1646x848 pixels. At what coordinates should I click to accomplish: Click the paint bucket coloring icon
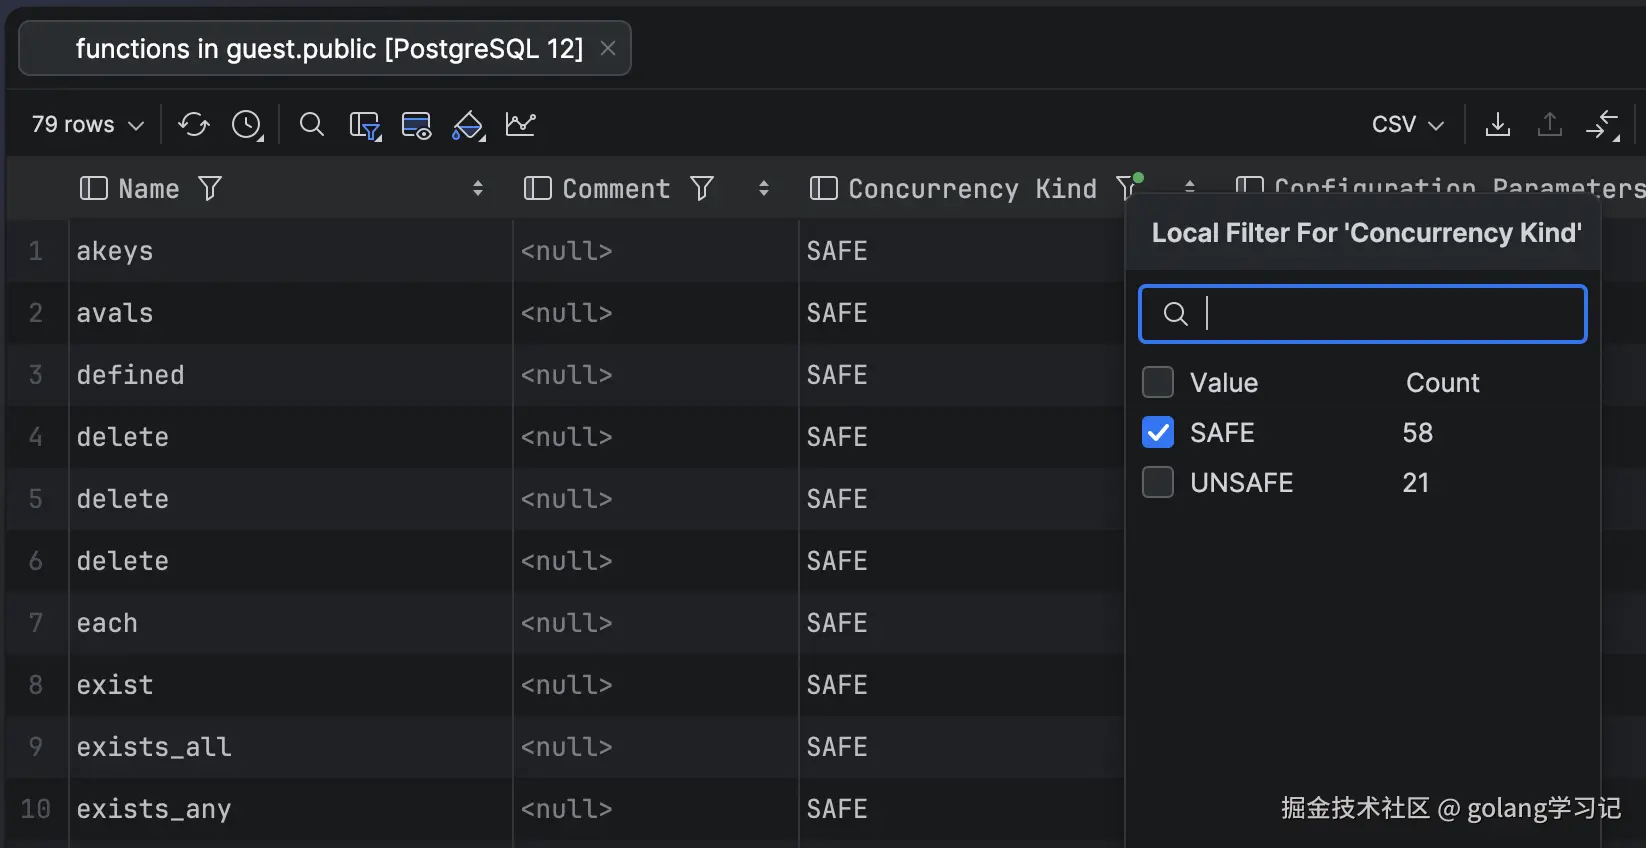468,126
